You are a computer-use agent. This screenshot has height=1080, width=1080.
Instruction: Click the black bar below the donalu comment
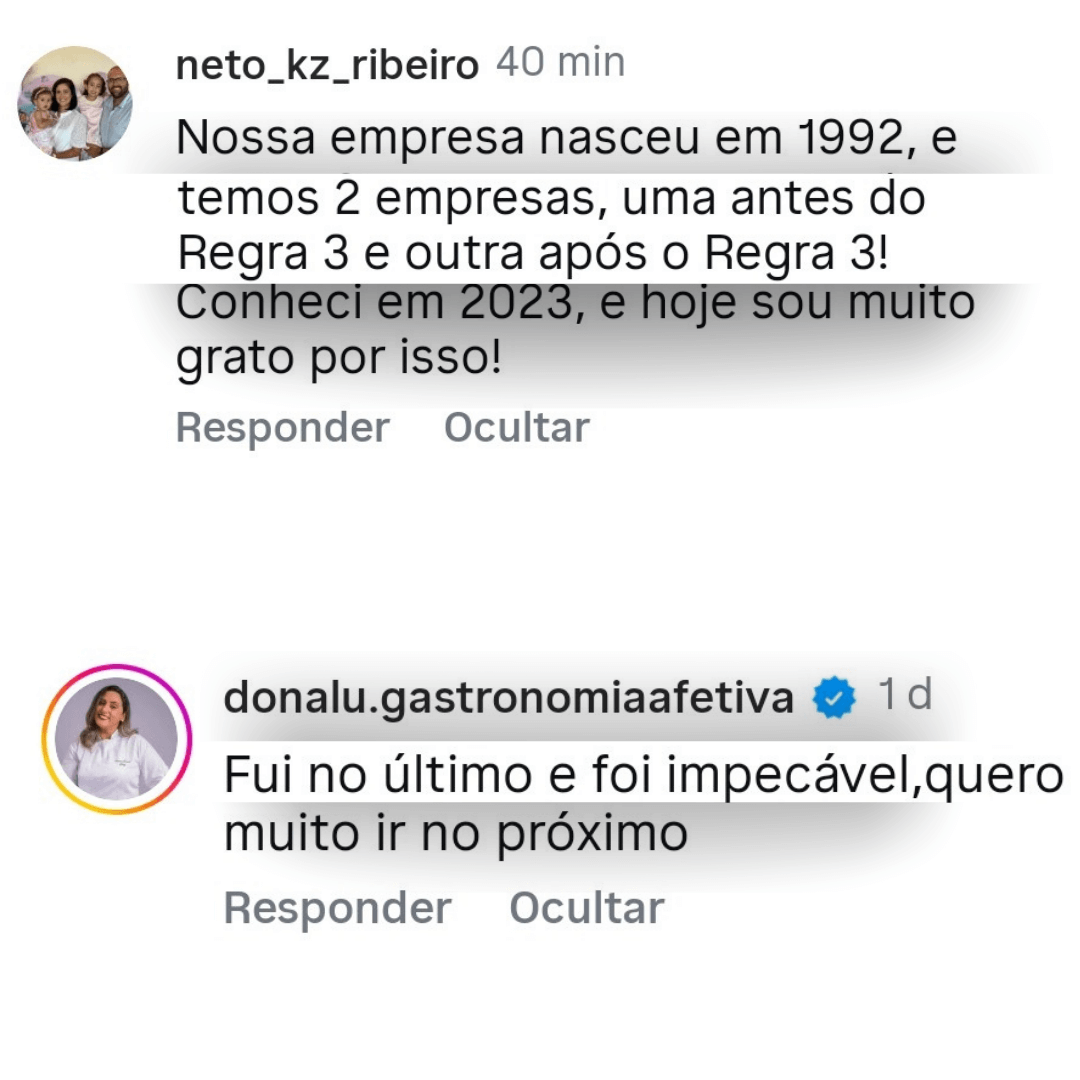[540, 1026]
